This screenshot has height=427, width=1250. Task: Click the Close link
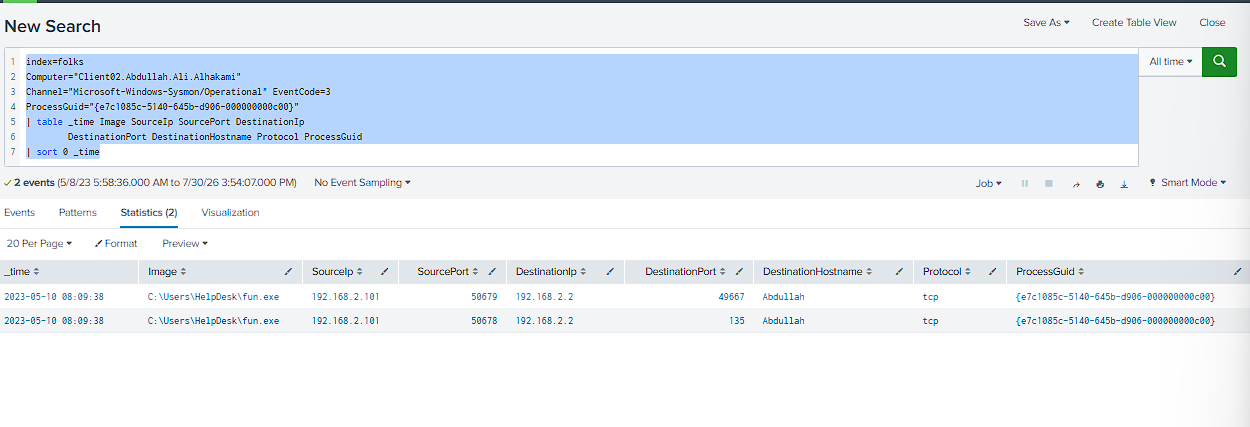point(1212,22)
